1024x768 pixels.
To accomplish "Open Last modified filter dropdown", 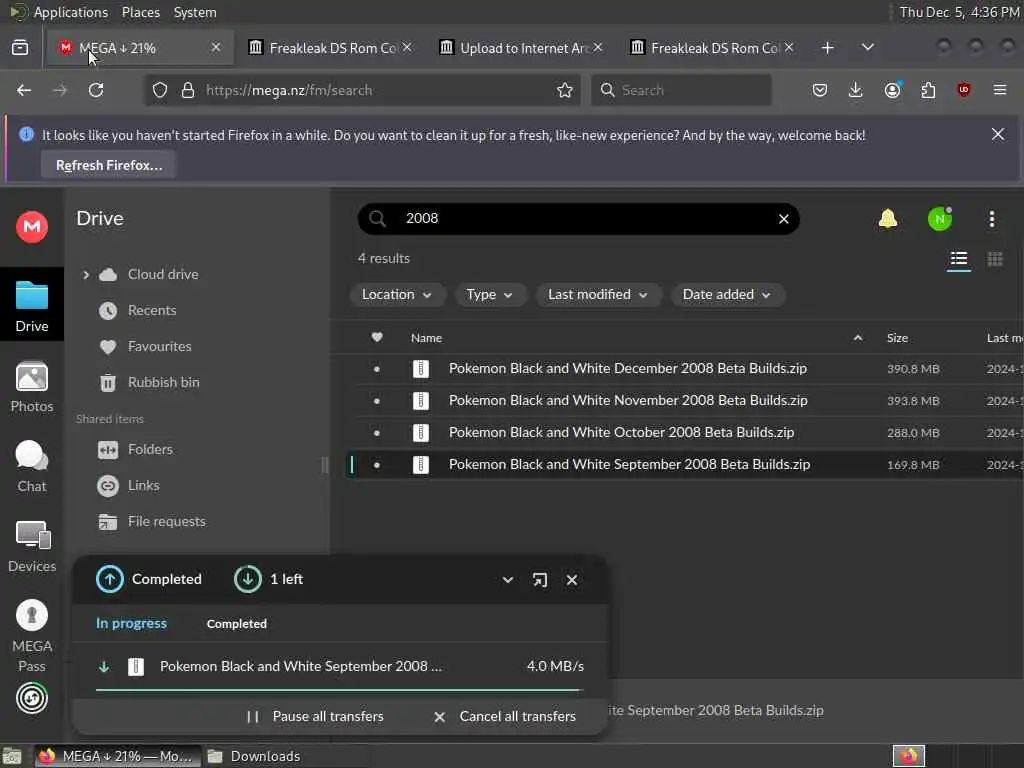I will [598, 295].
